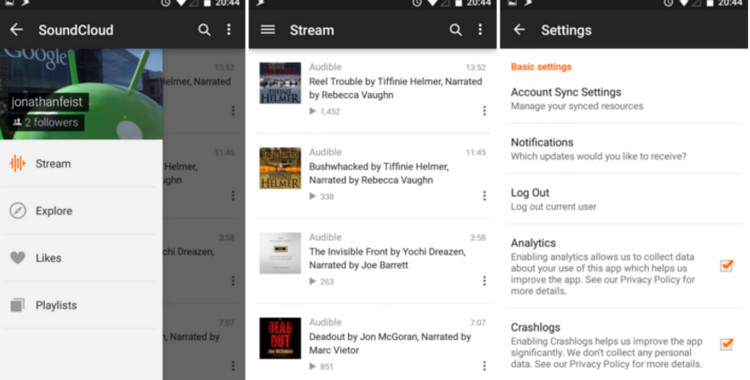The height and width of the screenshot is (380, 750).
Task: Tap the 13:52 duration on Stream list
Action: pos(476,67)
